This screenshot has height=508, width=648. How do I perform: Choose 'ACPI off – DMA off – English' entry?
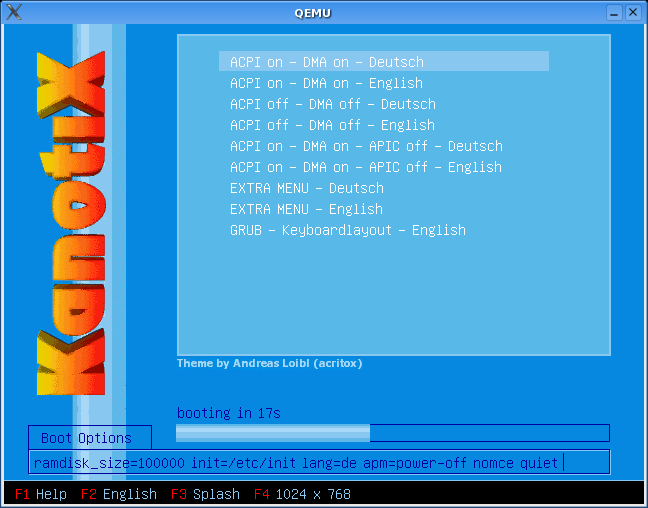(332, 125)
